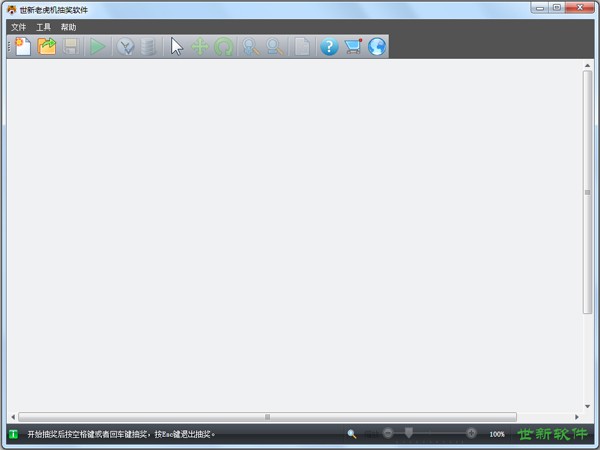Click the zoom in plus button

(x=471, y=433)
